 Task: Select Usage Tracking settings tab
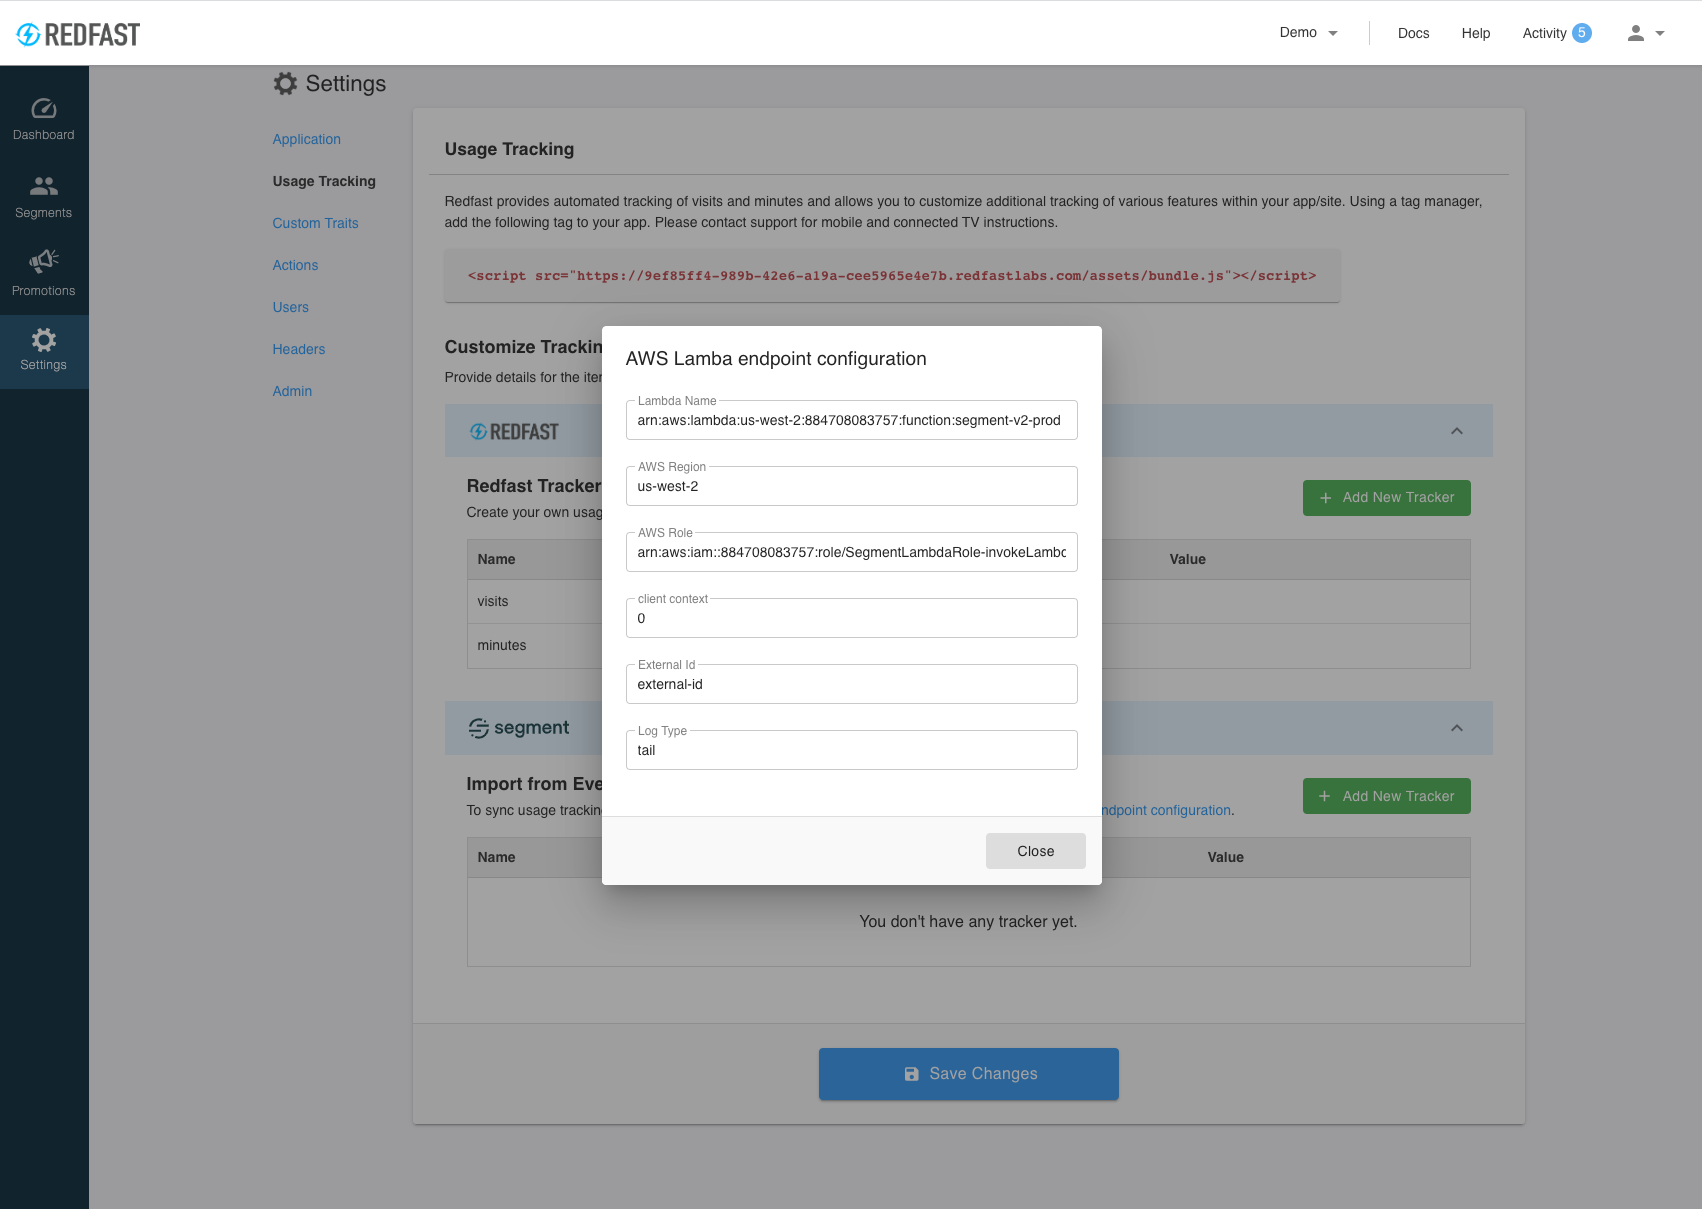tap(324, 181)
